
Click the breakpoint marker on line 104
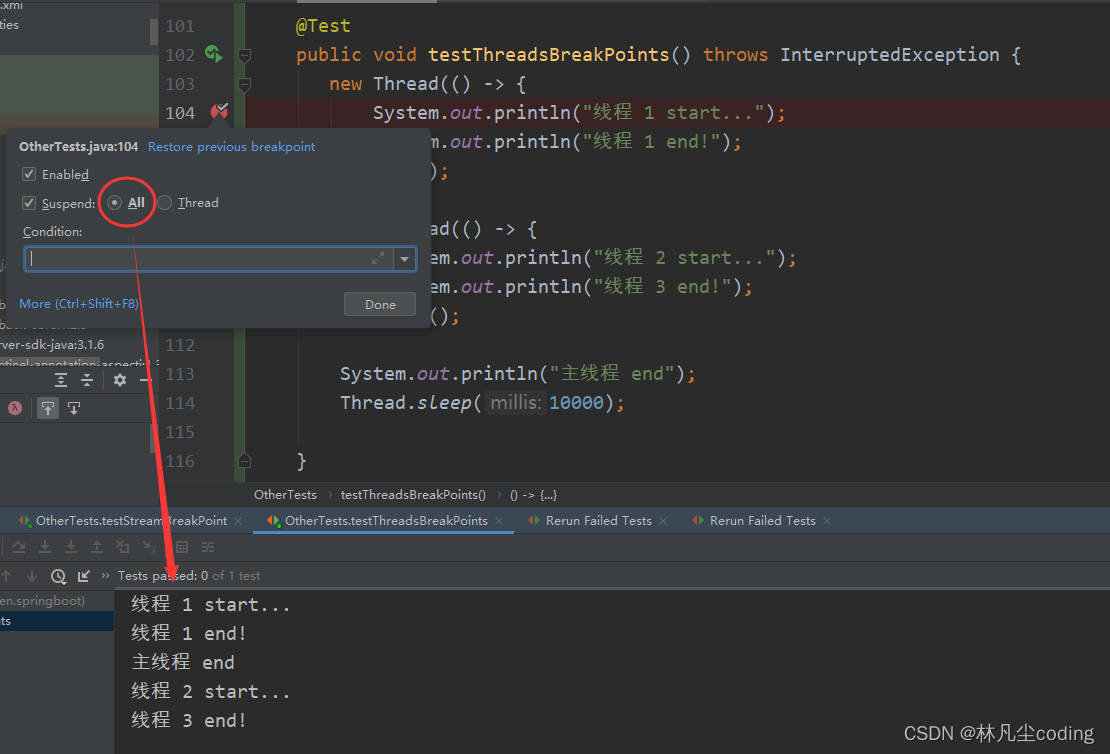point(219,111)
